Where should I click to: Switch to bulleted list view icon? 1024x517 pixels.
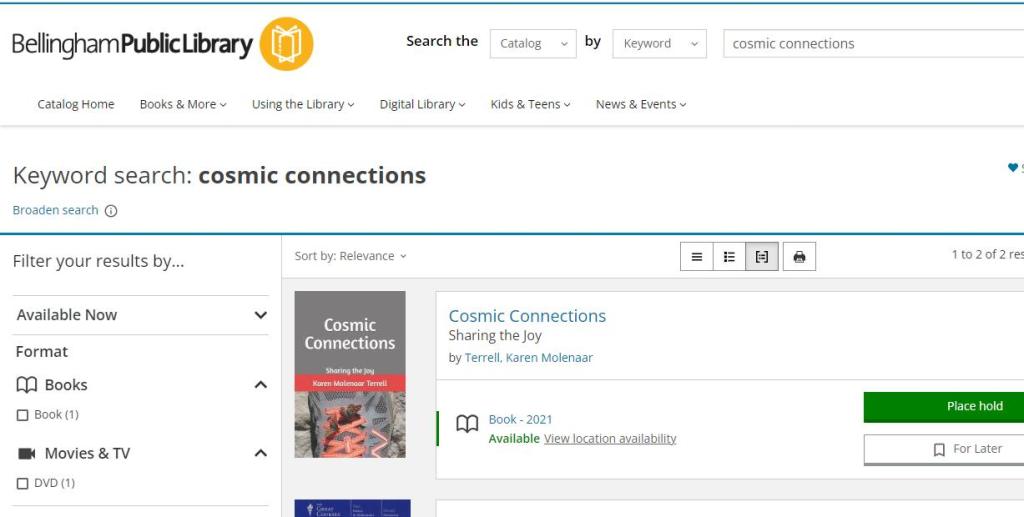pos(729,257)
